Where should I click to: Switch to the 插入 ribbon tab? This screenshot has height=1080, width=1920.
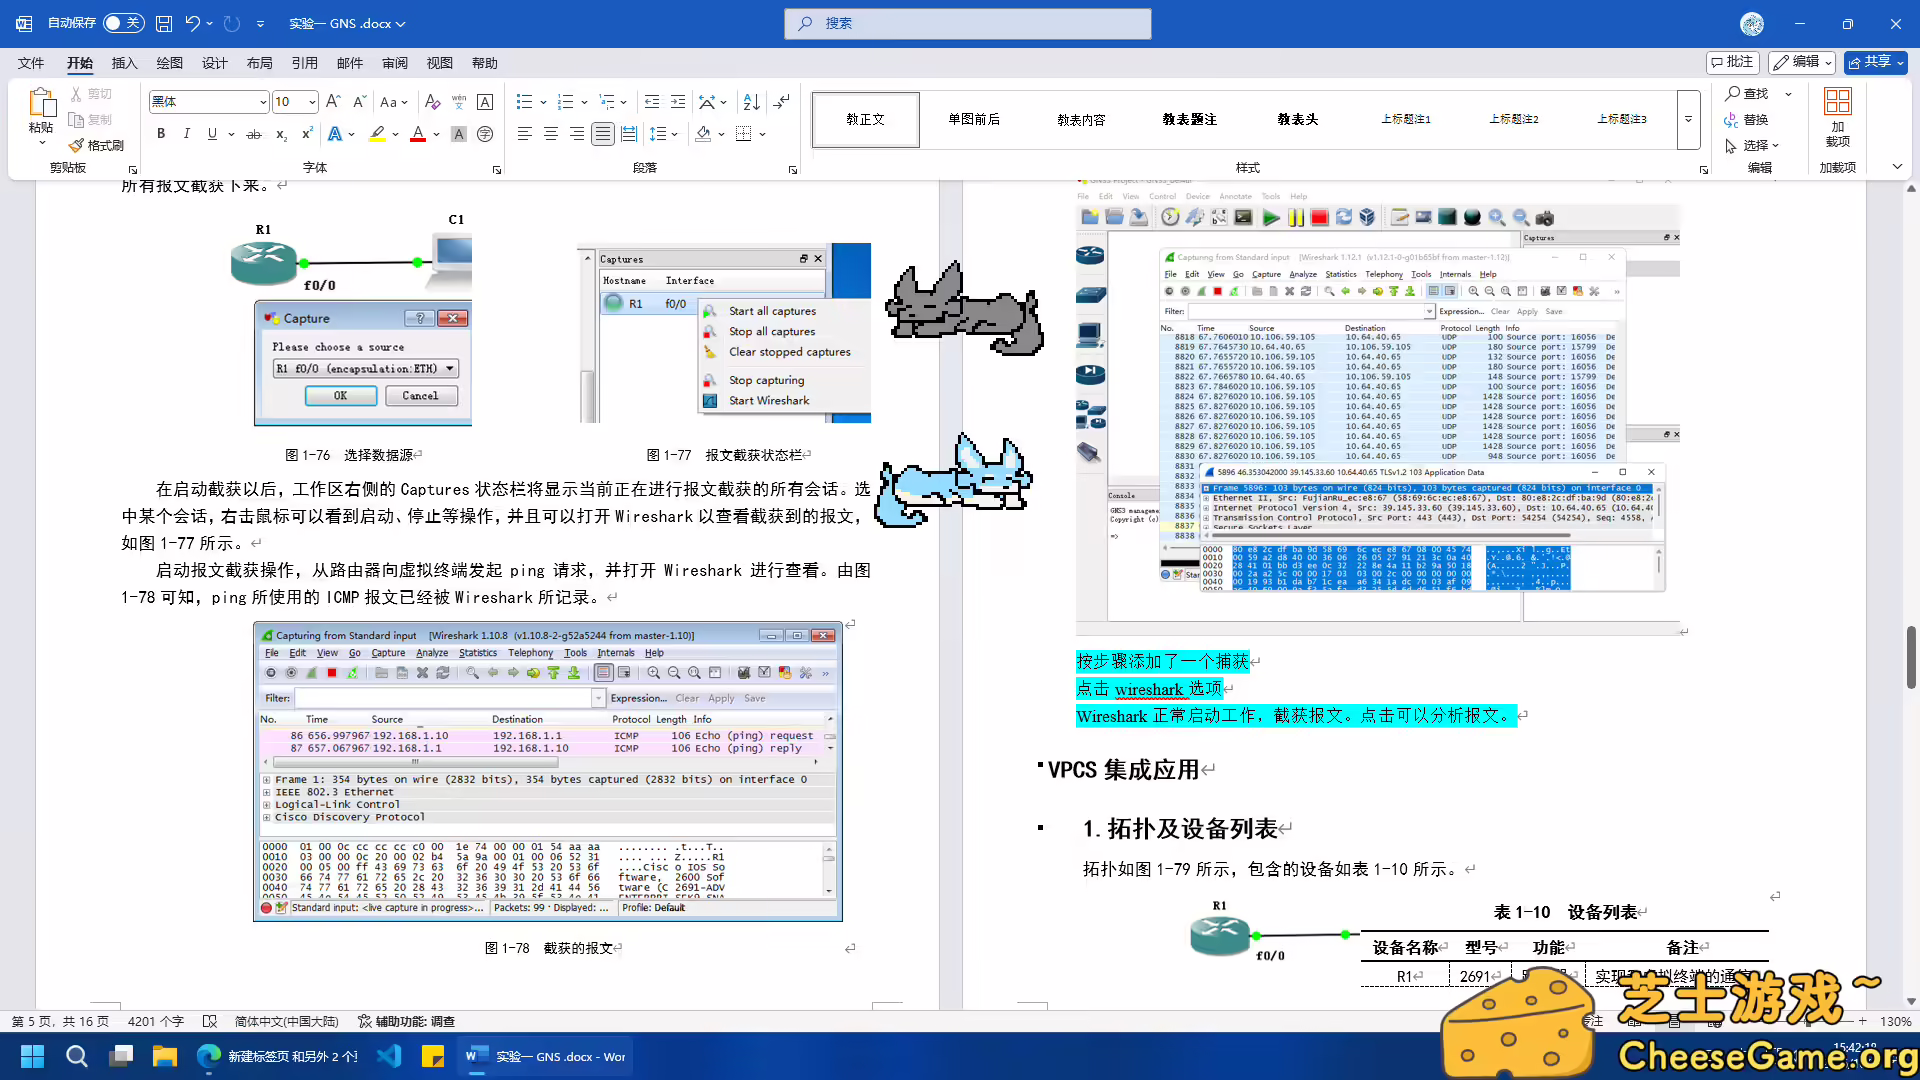point(124,63)
